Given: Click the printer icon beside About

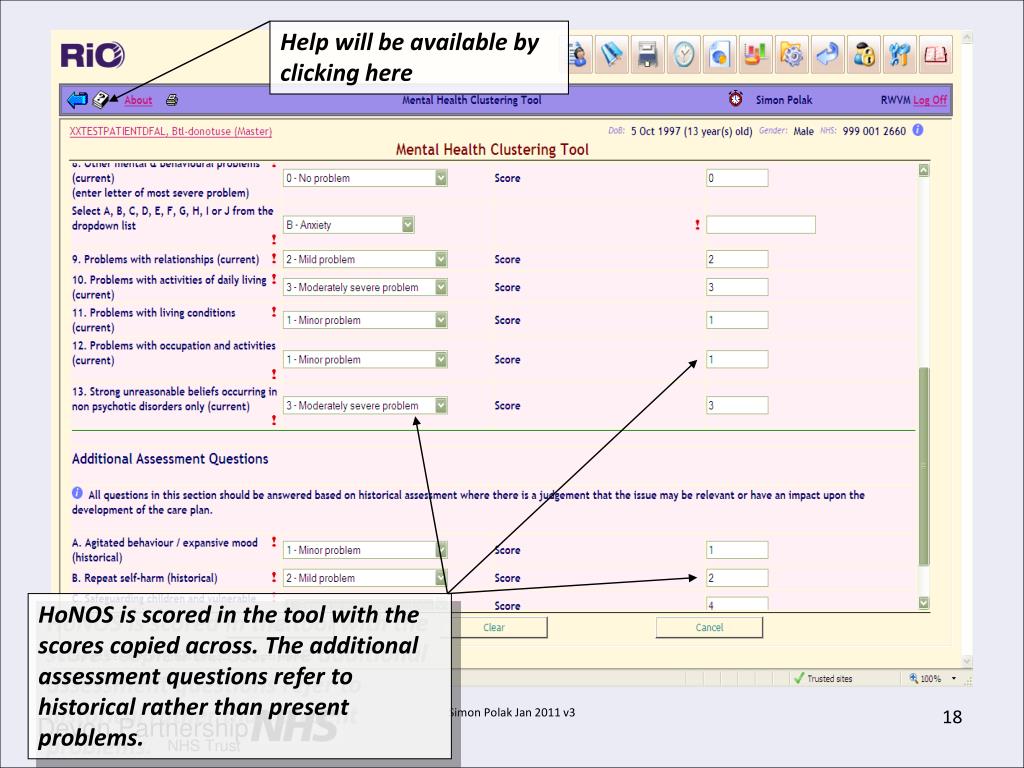Looking at the screenshot, I should pyautogui.click(x=172, y=100).
